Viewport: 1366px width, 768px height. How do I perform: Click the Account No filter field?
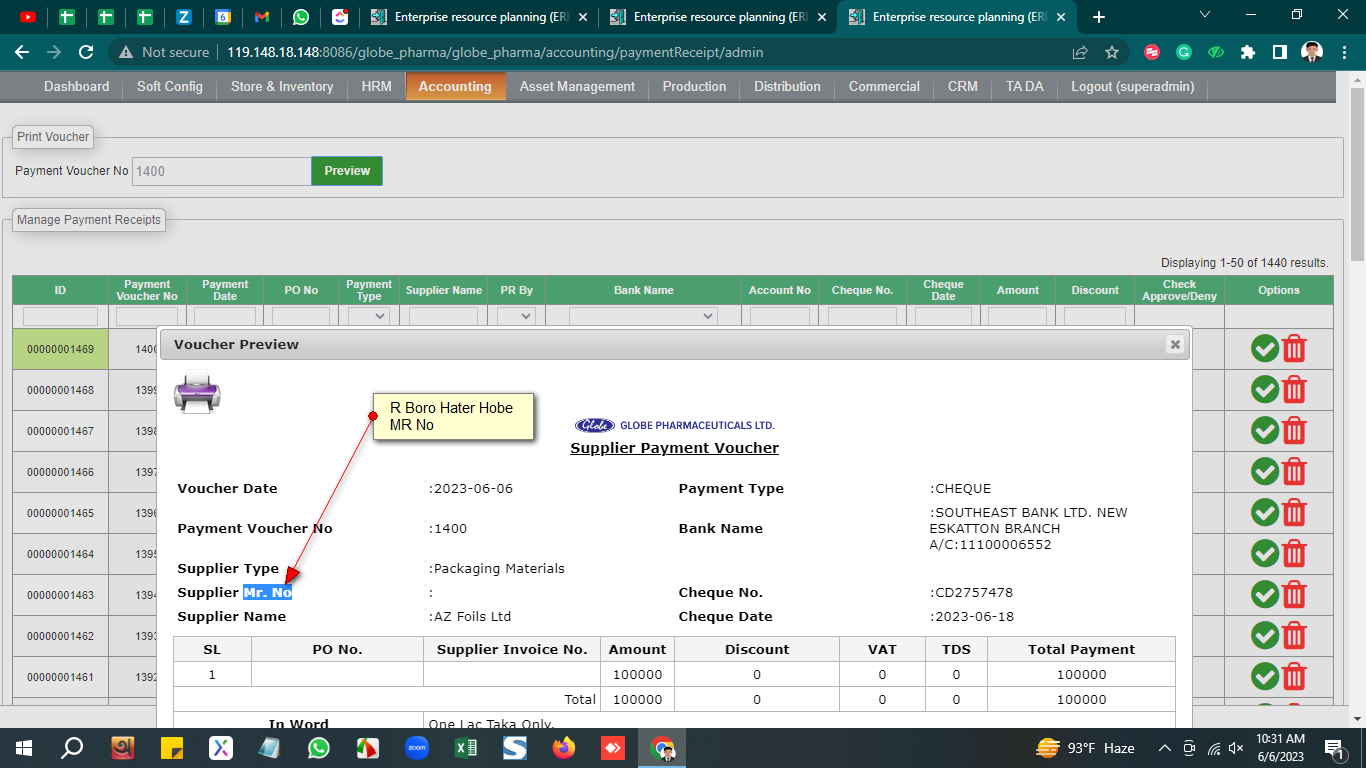[780, 316]
